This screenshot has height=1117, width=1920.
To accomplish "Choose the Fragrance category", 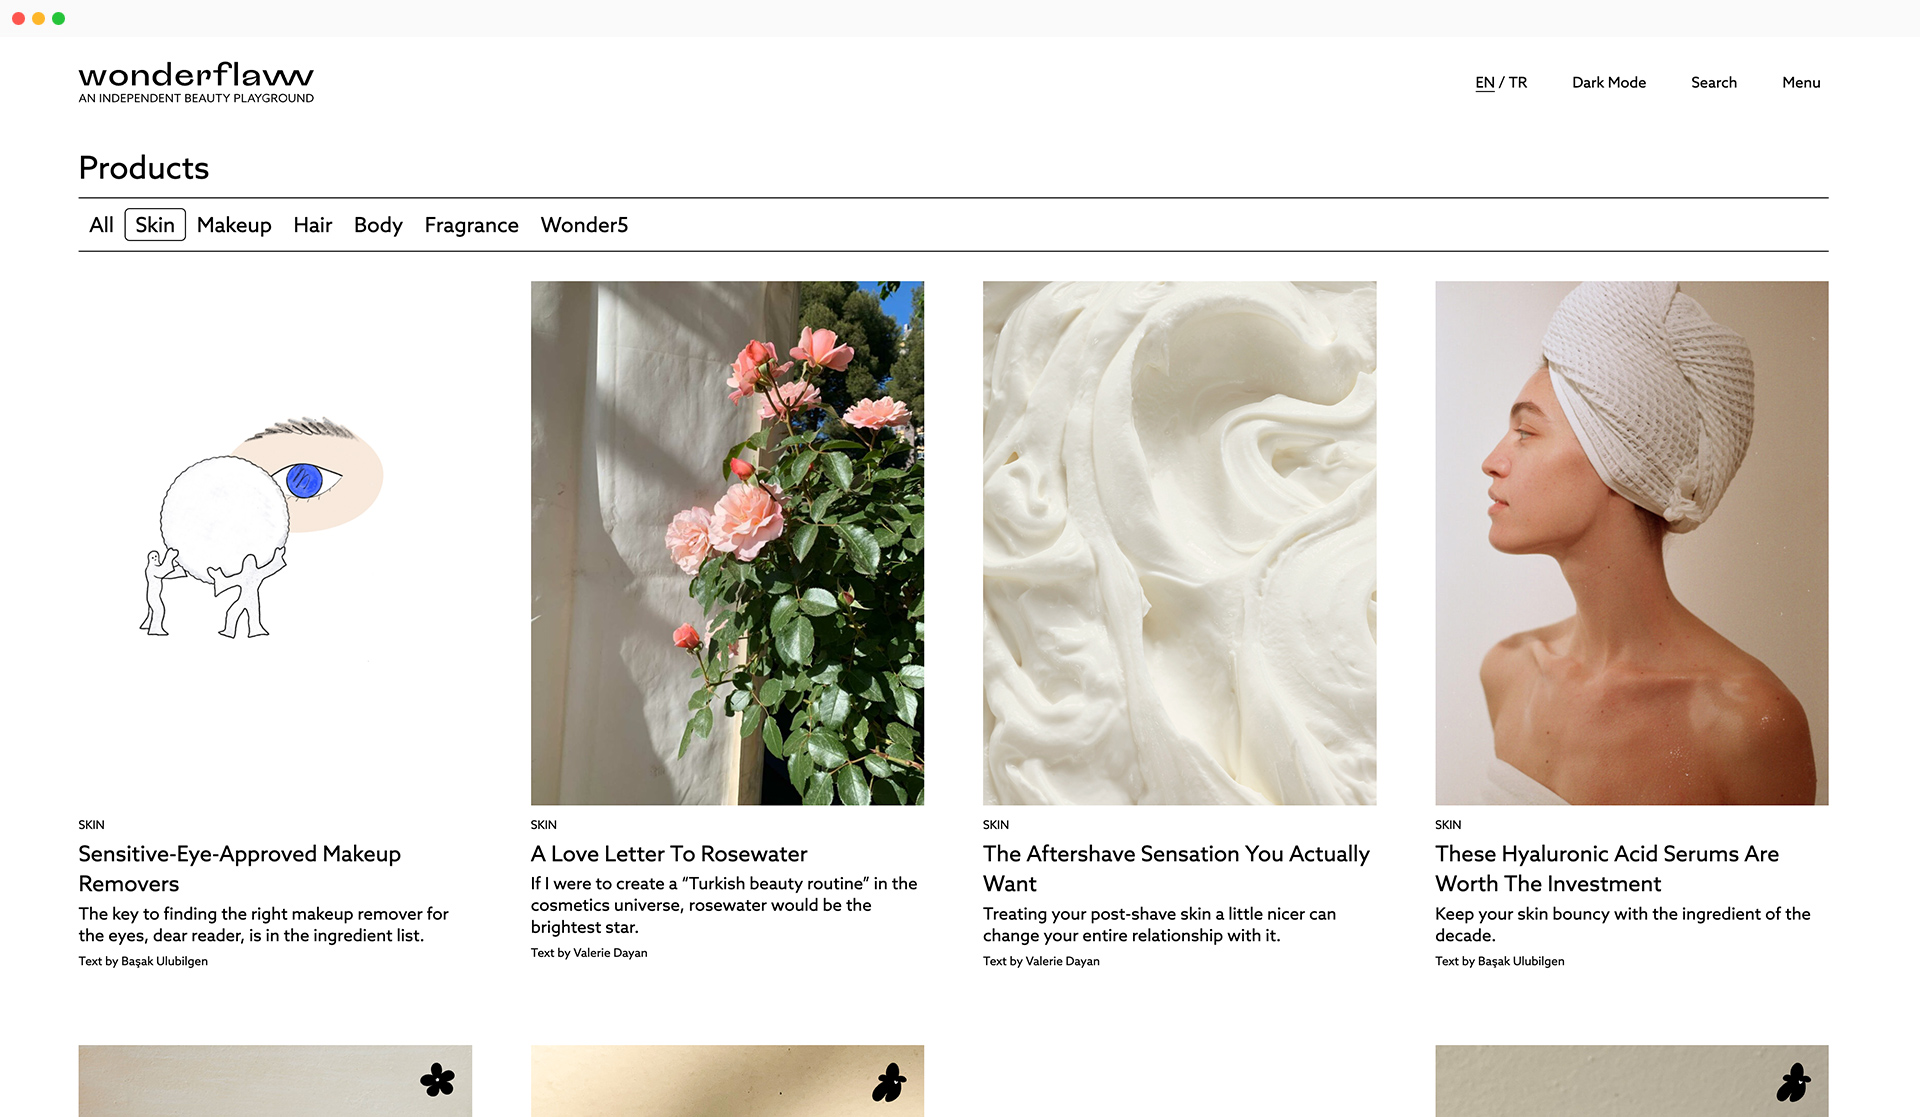I will pyautogui.click(x=471, y=225).
